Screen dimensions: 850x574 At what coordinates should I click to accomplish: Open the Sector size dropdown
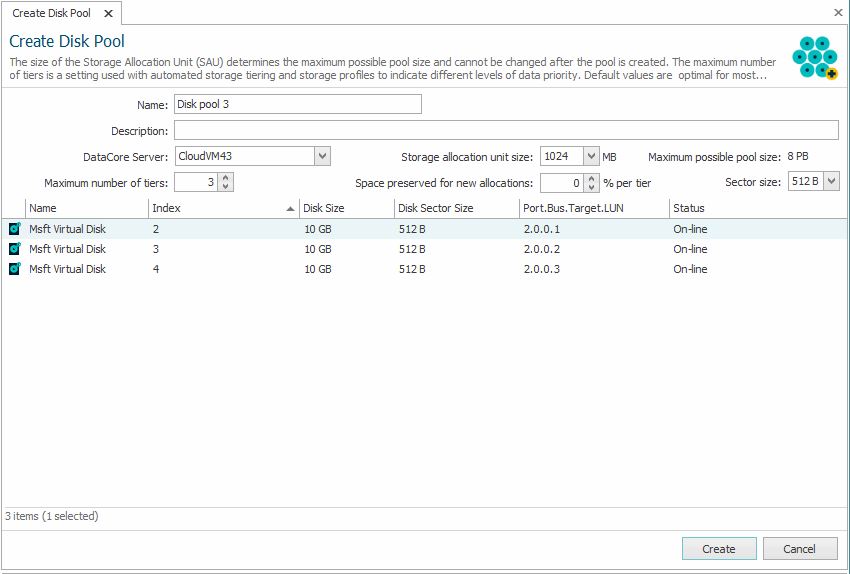[x=831, y=182]
